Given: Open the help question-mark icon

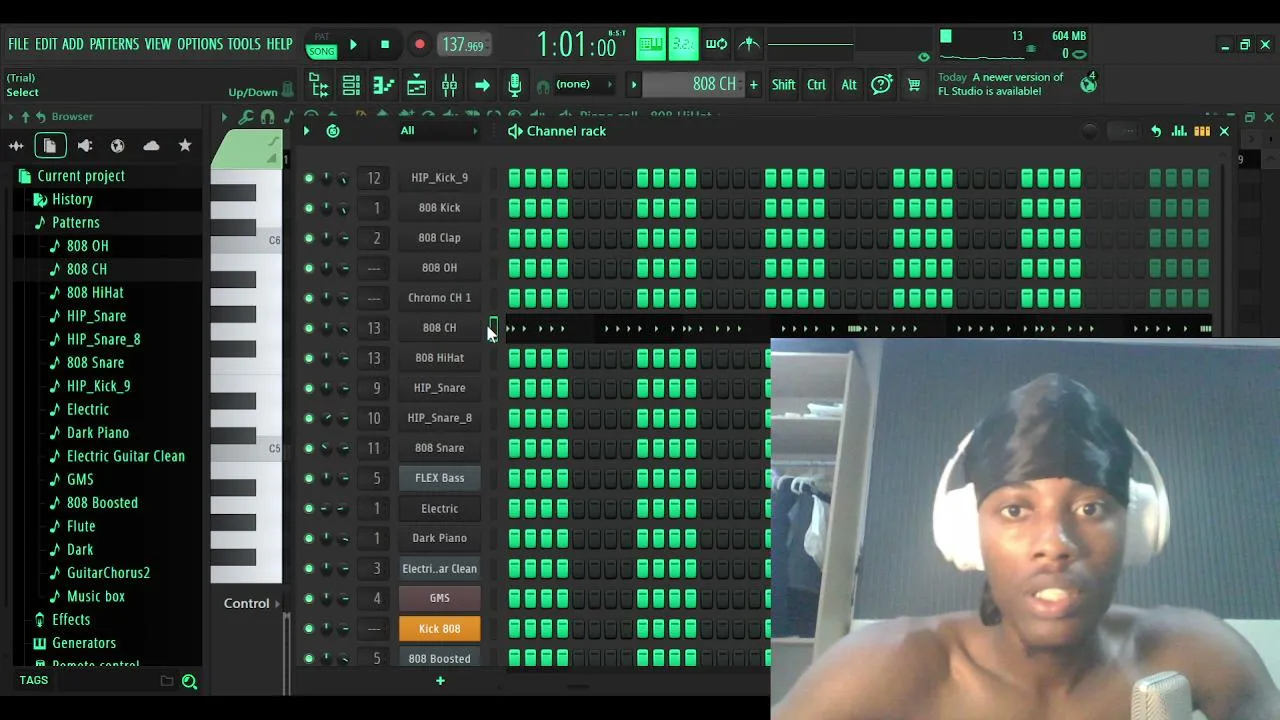Looking at the screenshot, I should [881, 85].
